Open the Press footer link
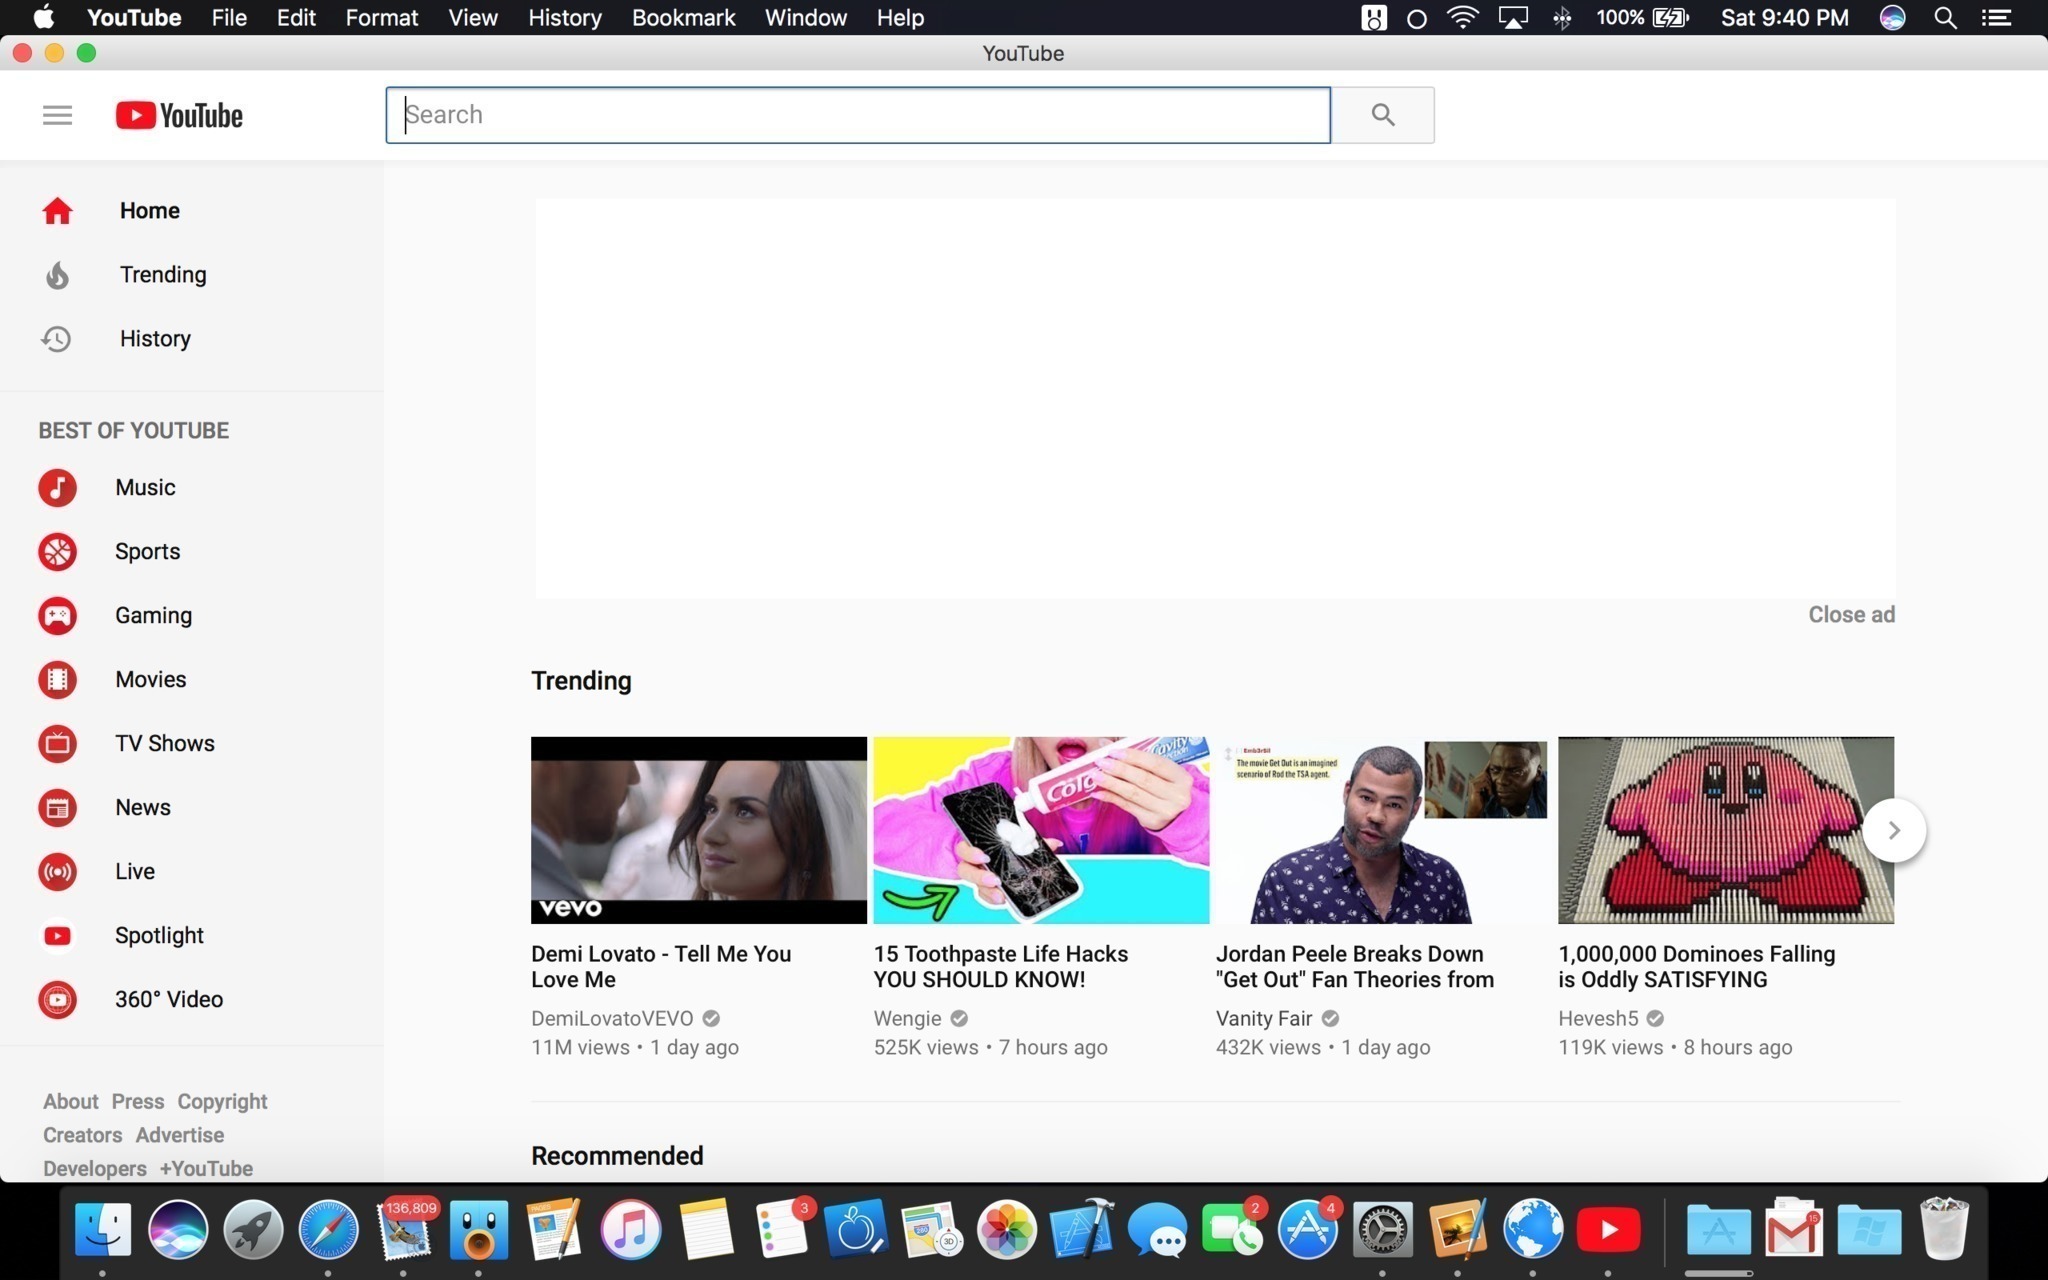2048x1280 pixels. click(x=137, y=1102)
